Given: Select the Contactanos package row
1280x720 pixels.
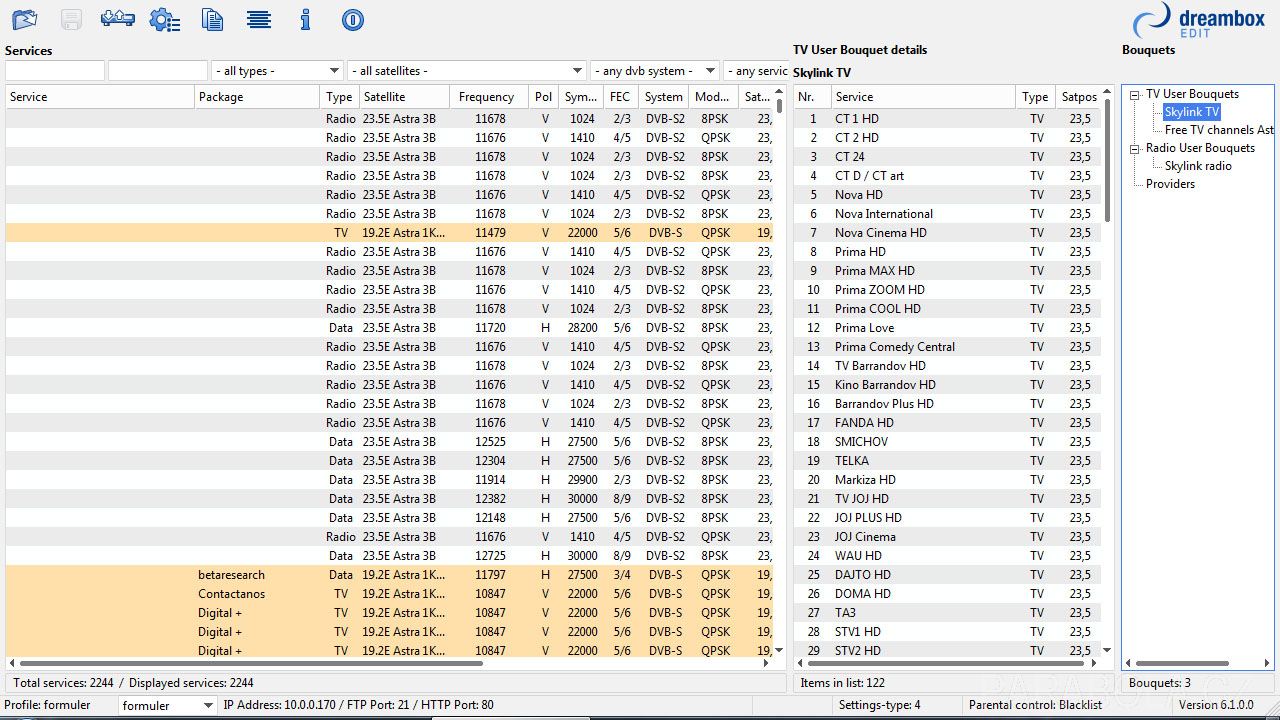Looking at the screenshot, I should coord(389,594).
